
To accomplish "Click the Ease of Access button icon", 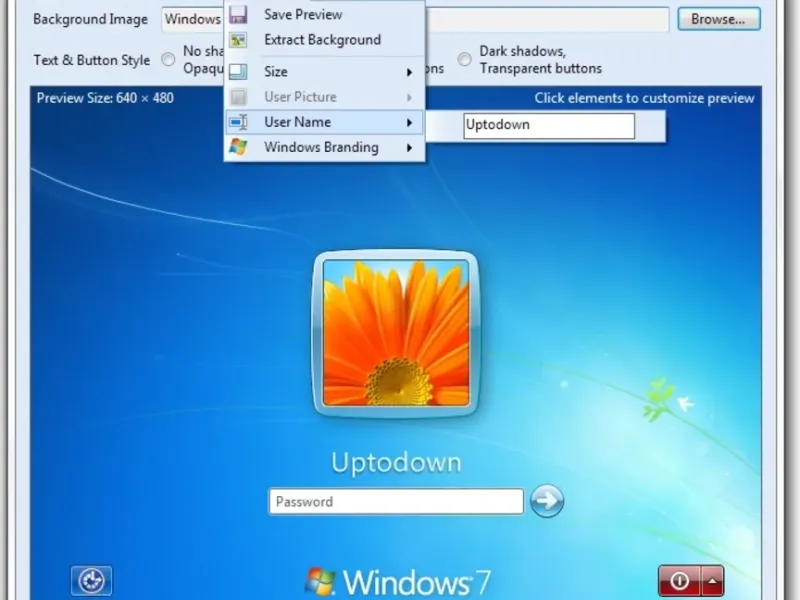I will 91,580.
